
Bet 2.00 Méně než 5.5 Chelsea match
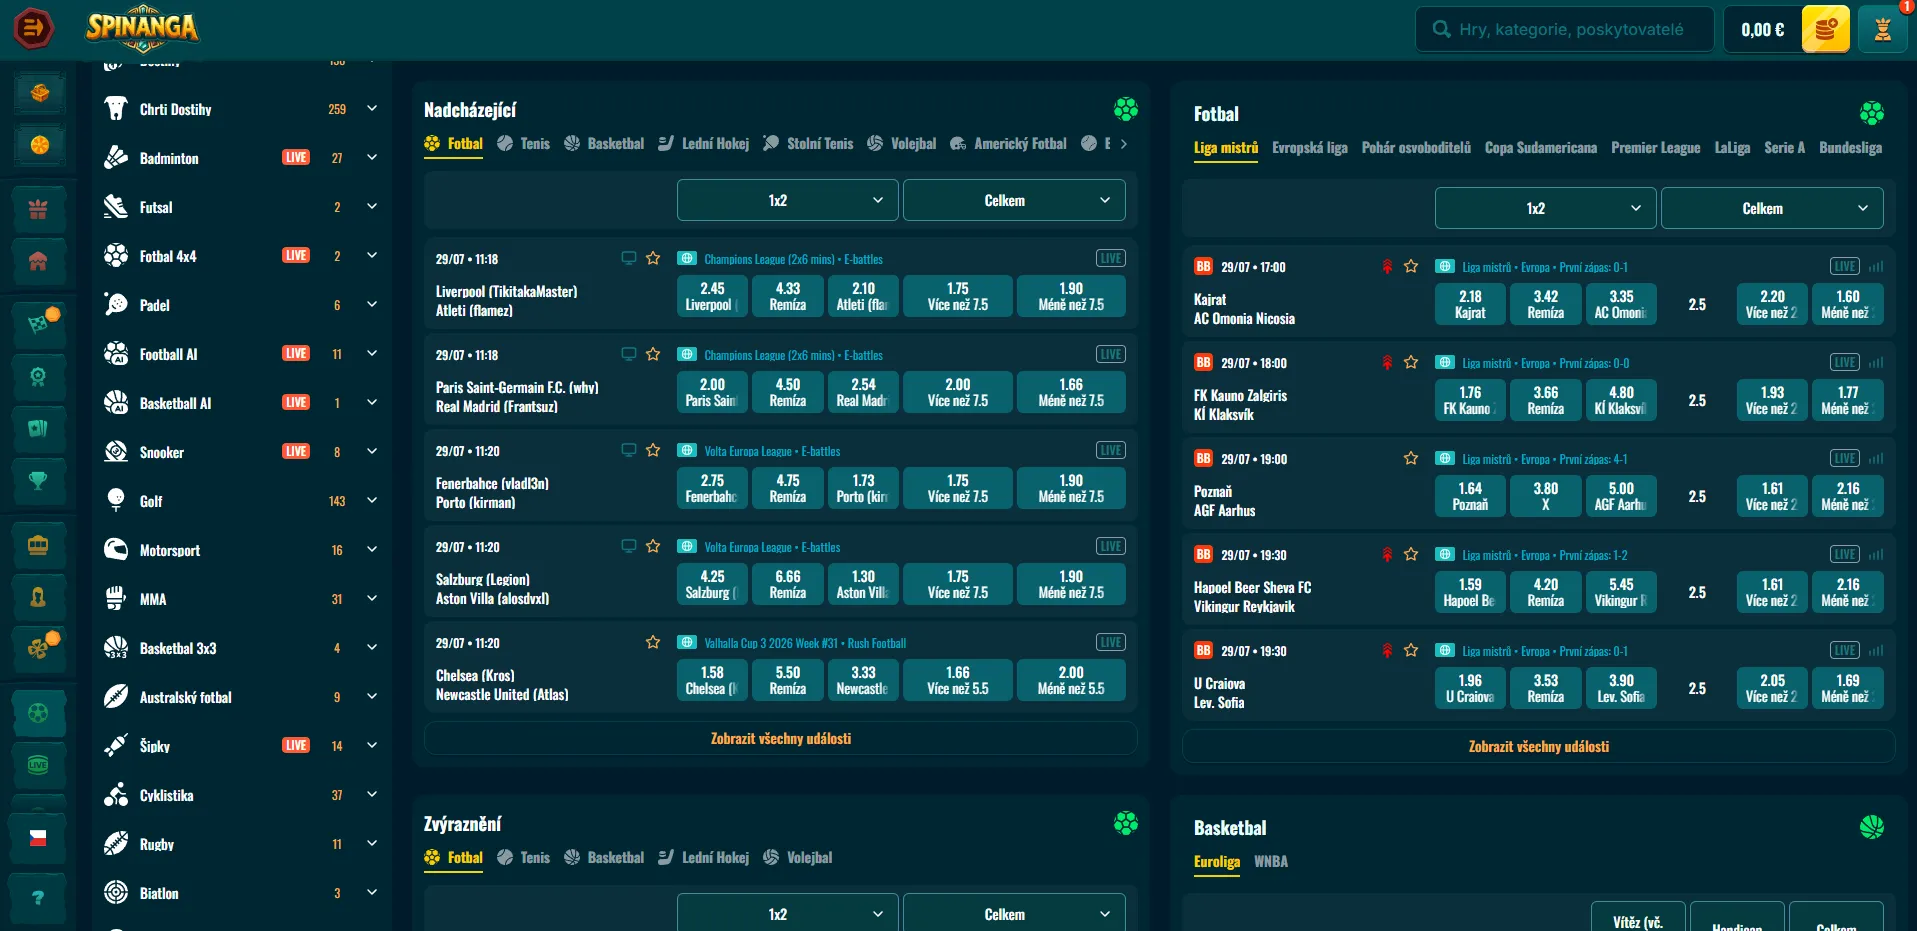tap(1071, 680)
